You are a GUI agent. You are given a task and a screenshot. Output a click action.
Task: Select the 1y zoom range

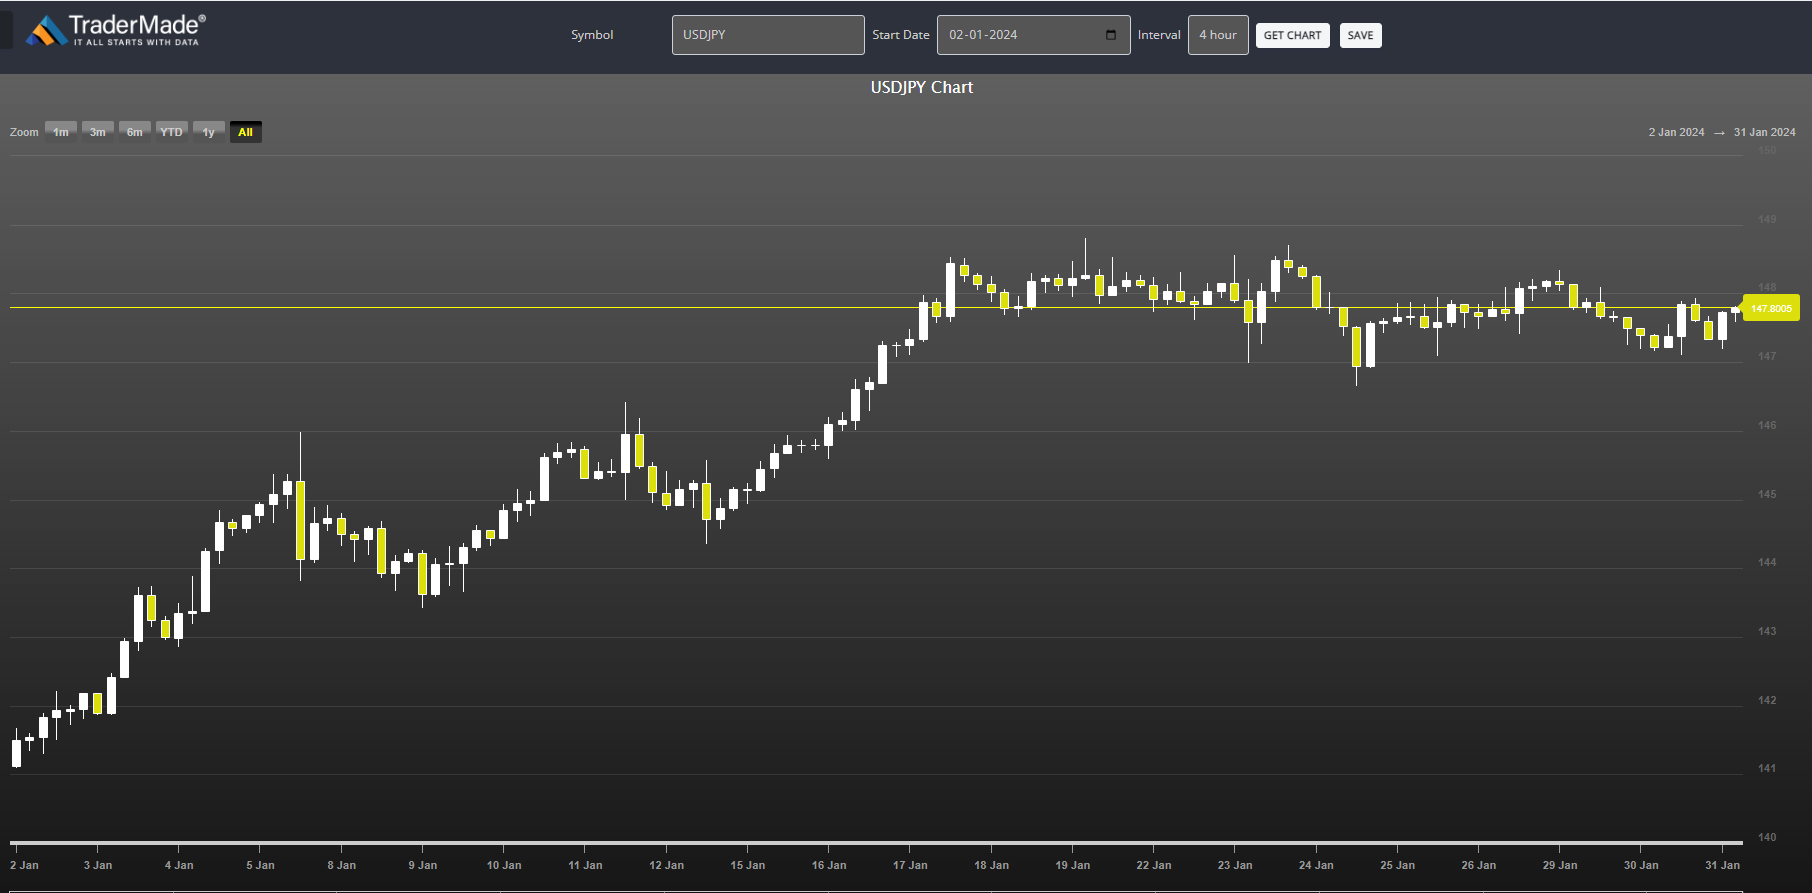209,132
